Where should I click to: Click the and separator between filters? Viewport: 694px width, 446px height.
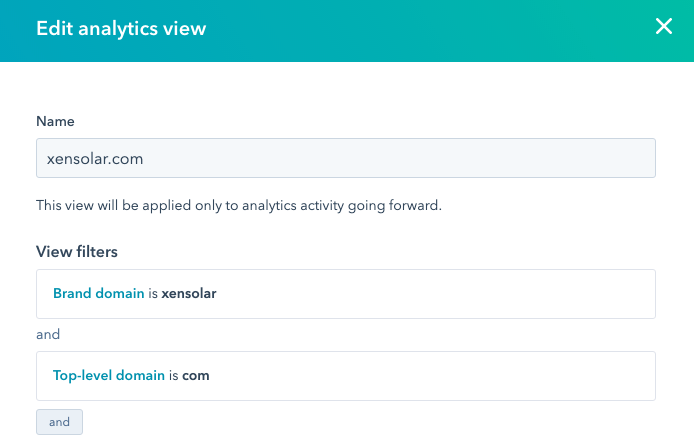pos(48,335)
